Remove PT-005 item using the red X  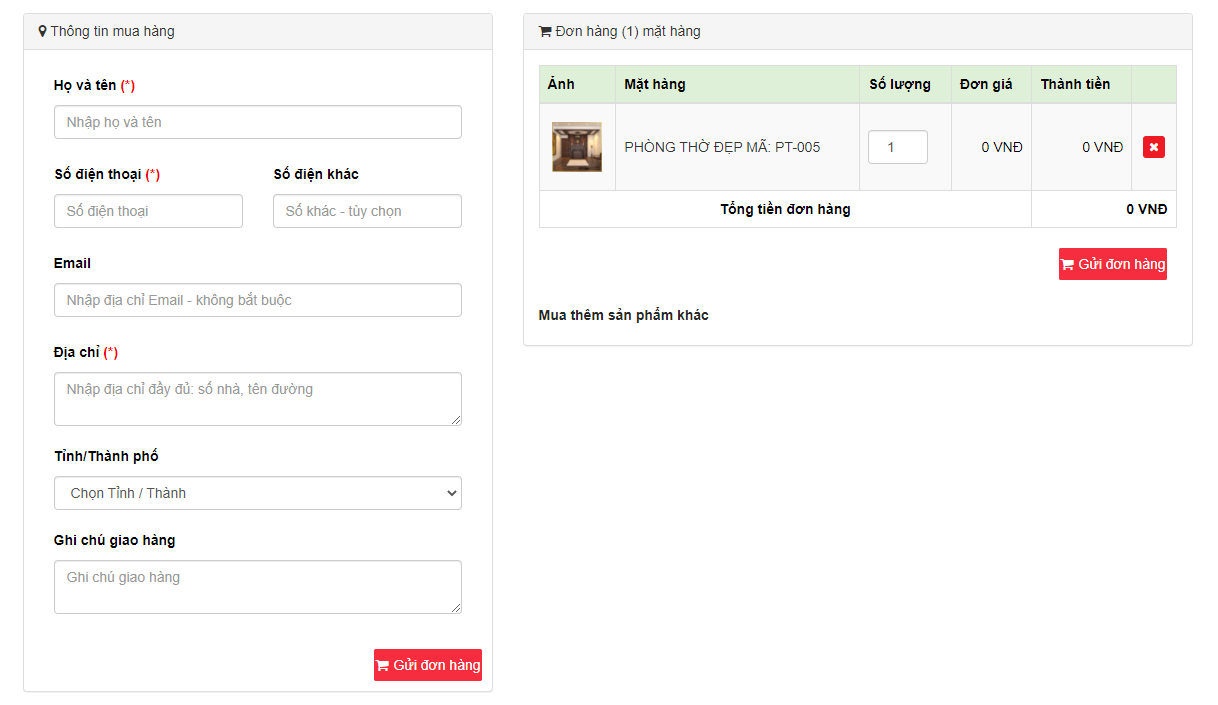1153,147
